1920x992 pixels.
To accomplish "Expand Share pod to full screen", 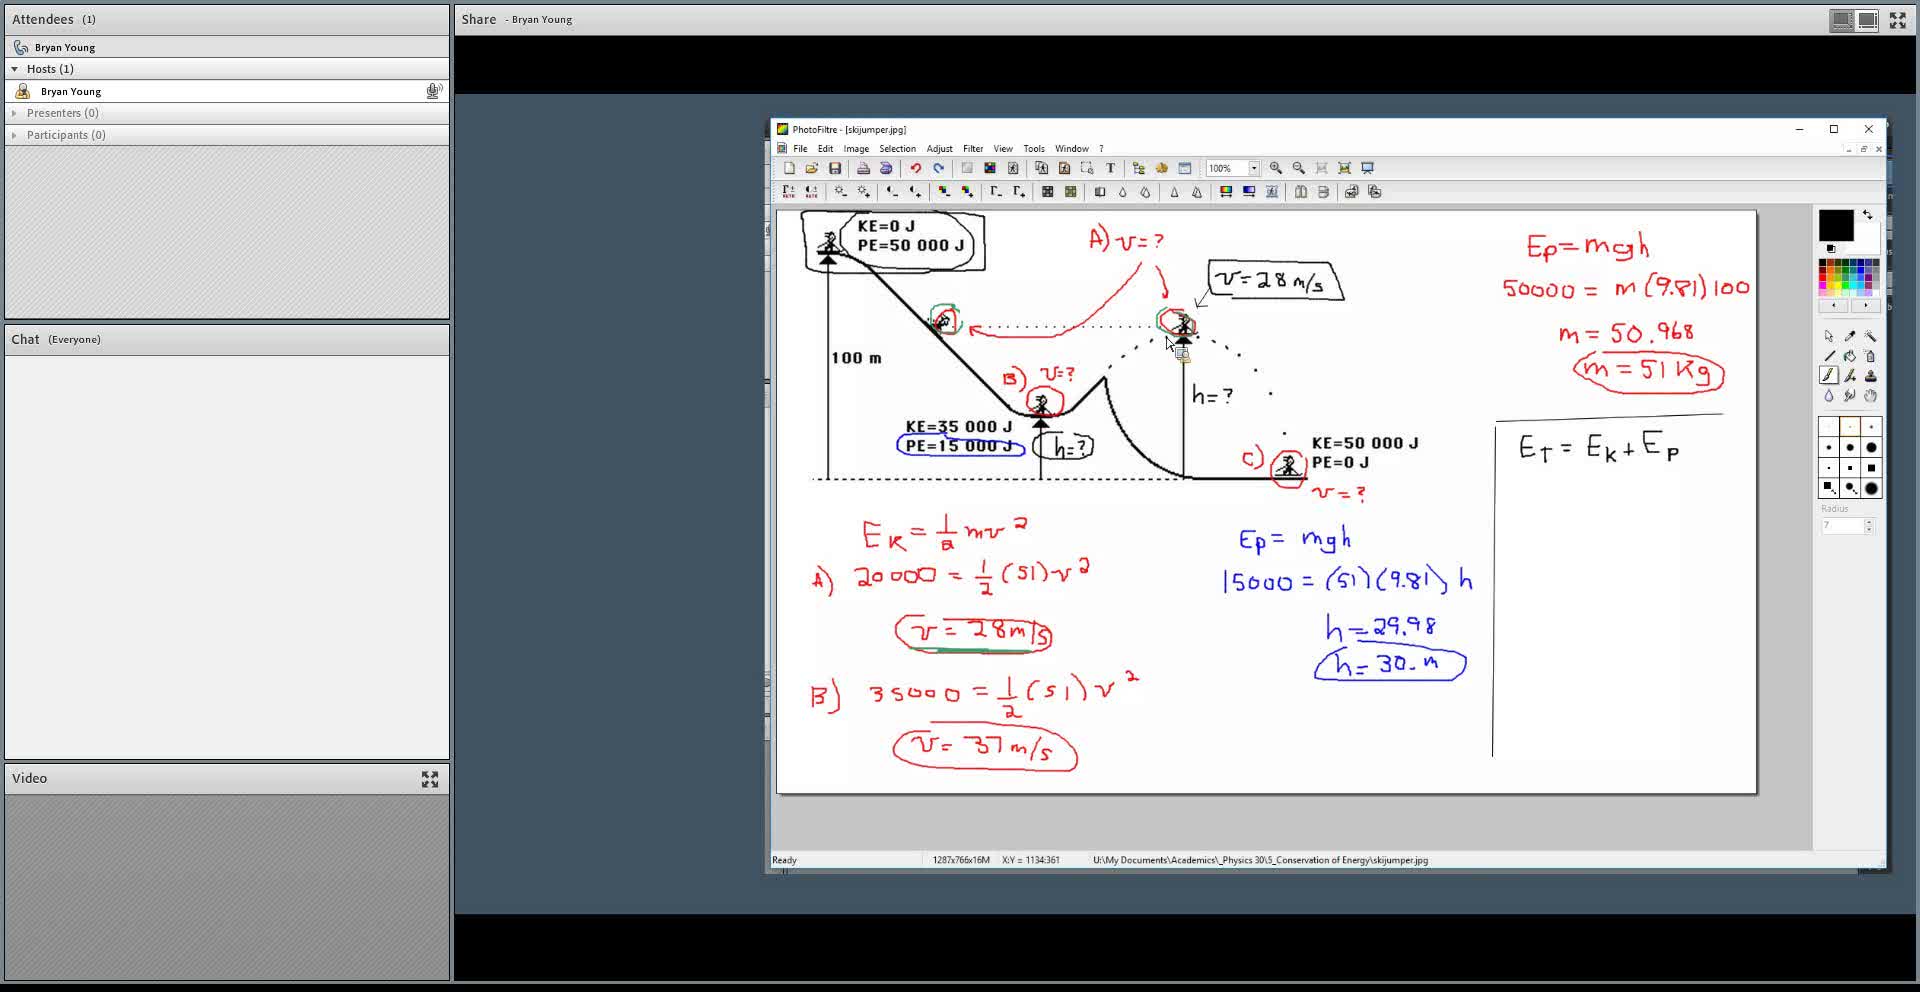I will pyautogui.click(x=1897, y=20).
